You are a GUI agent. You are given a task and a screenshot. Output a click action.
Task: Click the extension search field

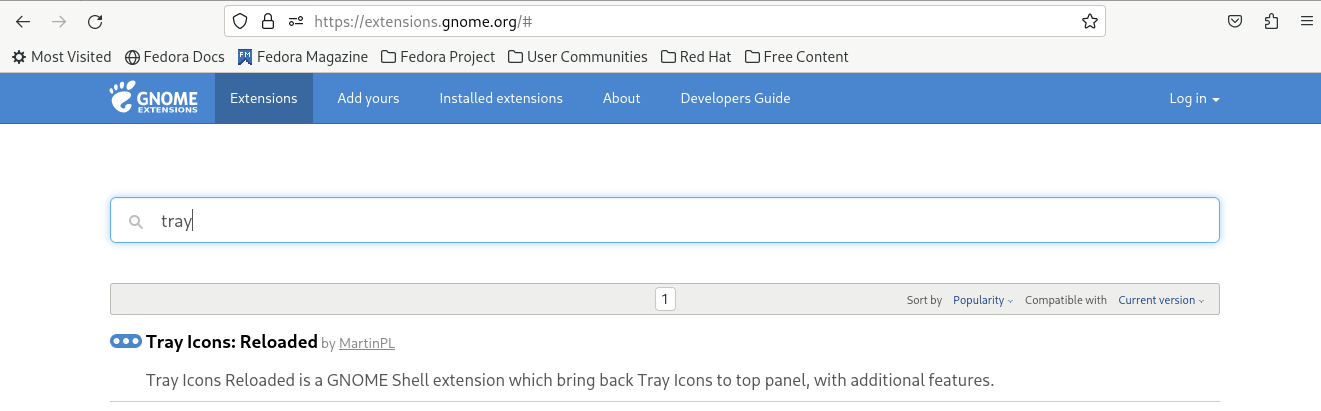click(x=680, y=221)
